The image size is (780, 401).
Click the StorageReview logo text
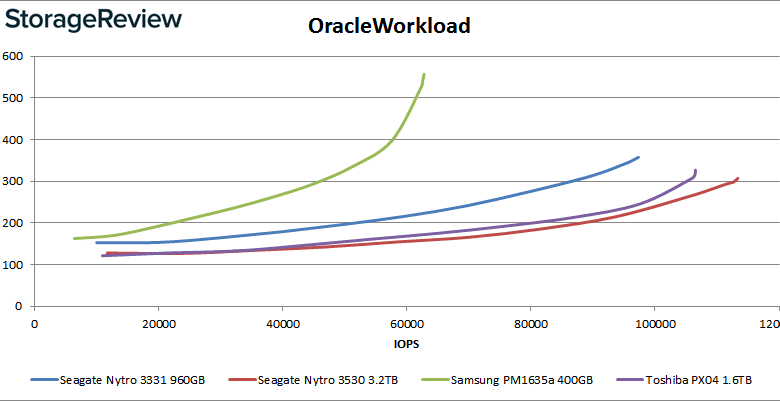click(x=93, y=20)
